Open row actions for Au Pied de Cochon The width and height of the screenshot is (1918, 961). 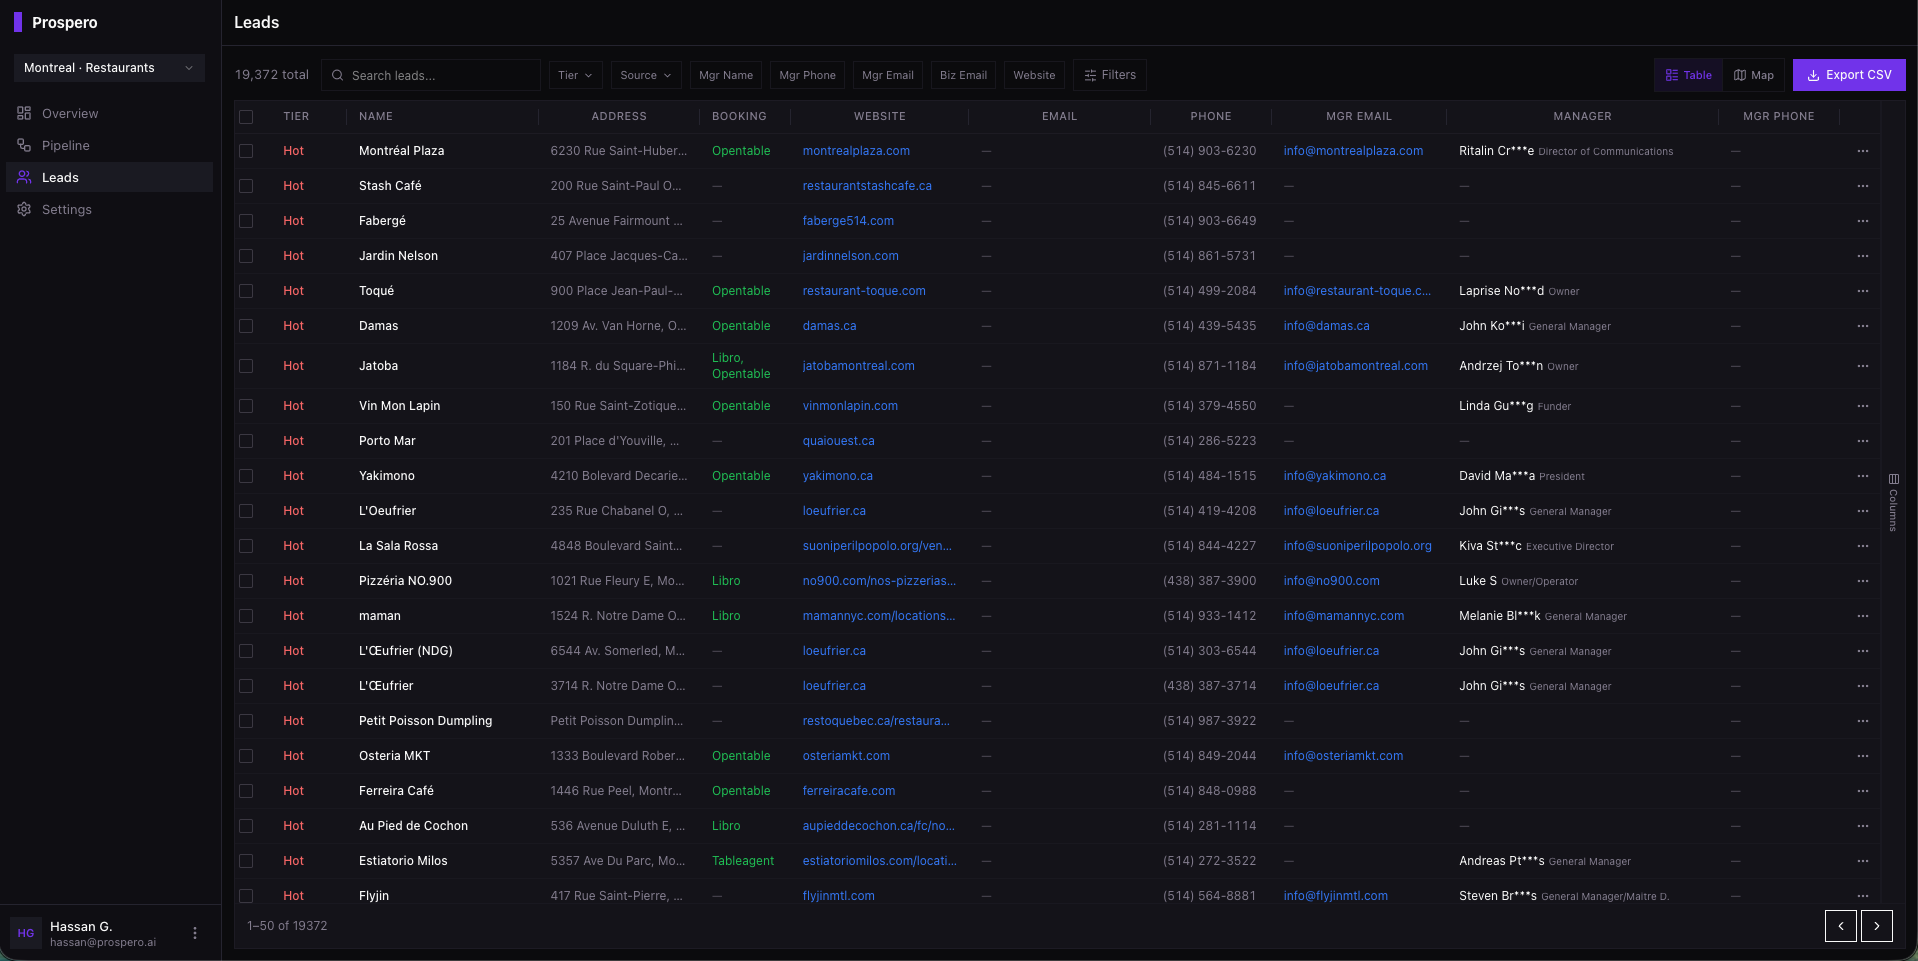tap(1863, 826)
